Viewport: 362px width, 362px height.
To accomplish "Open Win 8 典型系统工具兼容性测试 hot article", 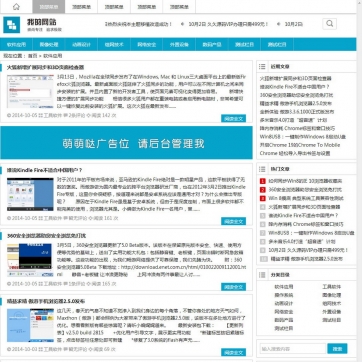I will tap(306, 198).
